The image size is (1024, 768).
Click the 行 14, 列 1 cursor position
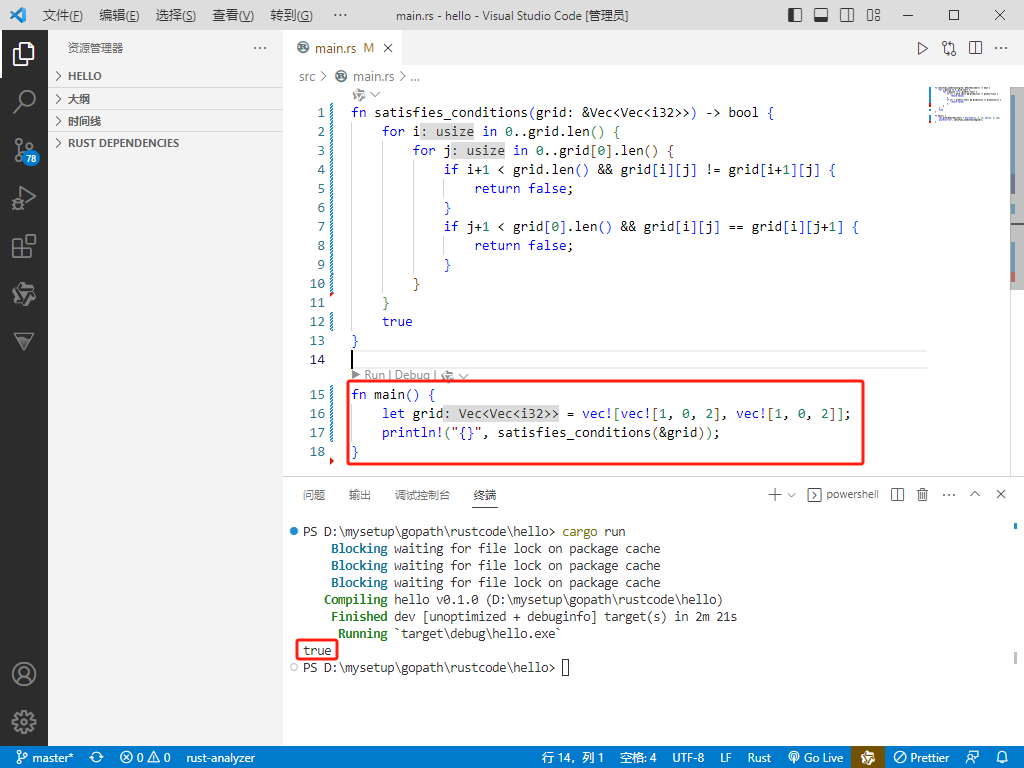[x=573, y=758]
